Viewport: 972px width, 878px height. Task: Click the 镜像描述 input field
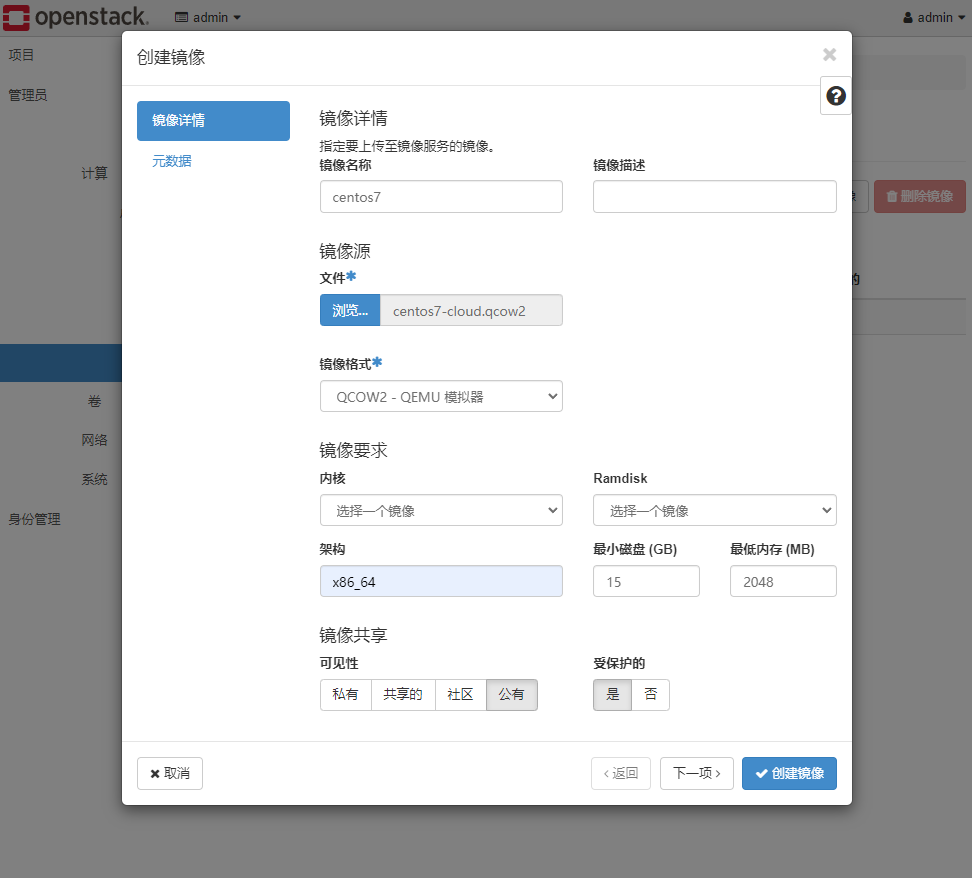[x=715, y=197]
